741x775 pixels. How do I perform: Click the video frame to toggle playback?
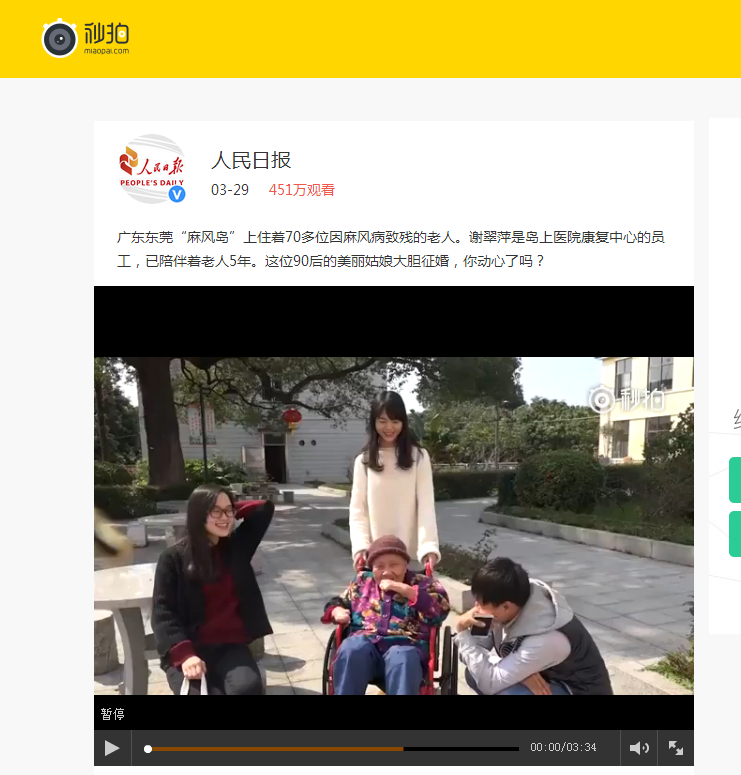pos(394,526)
